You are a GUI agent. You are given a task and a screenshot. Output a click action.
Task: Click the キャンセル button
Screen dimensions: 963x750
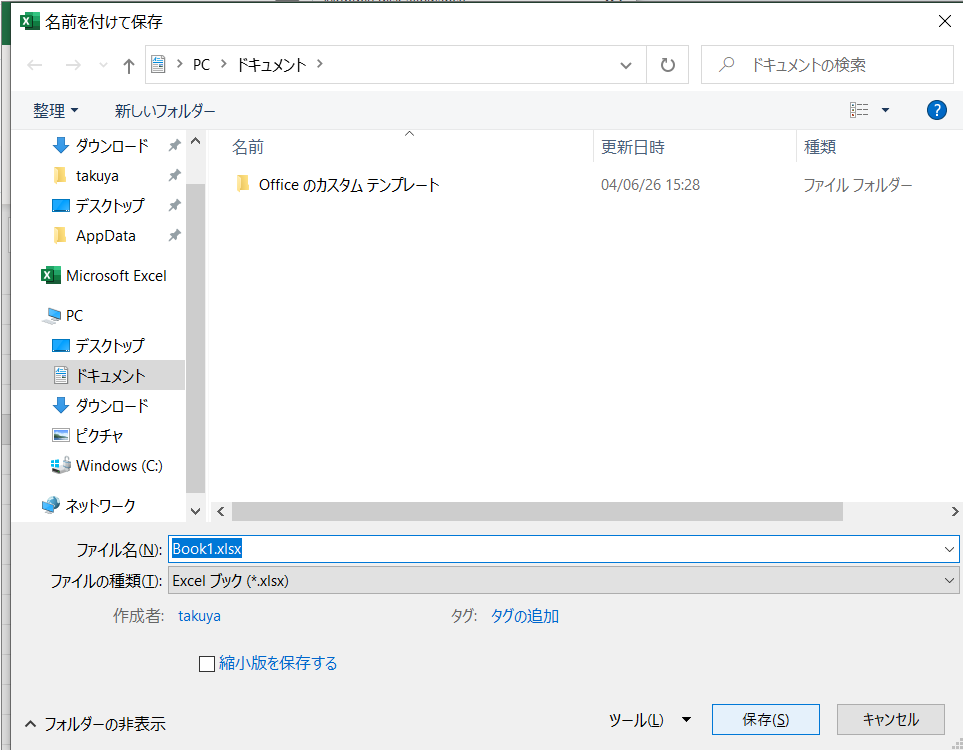point(891,719)
